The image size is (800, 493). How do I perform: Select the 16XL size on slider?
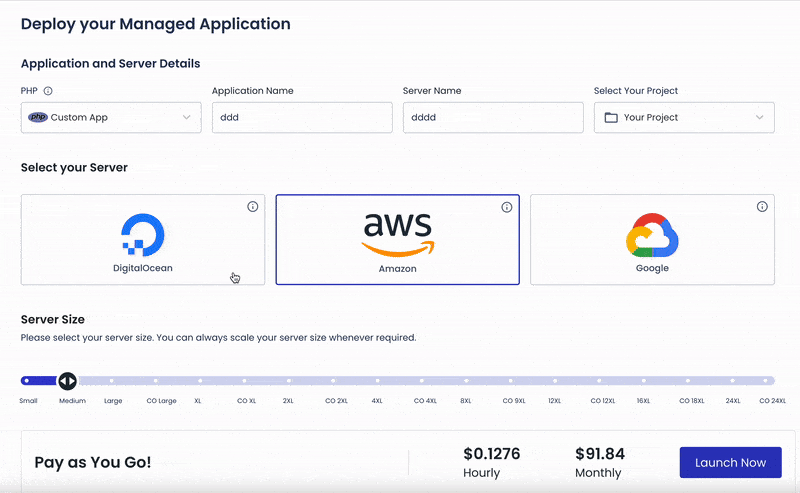(x=643, y=381)
